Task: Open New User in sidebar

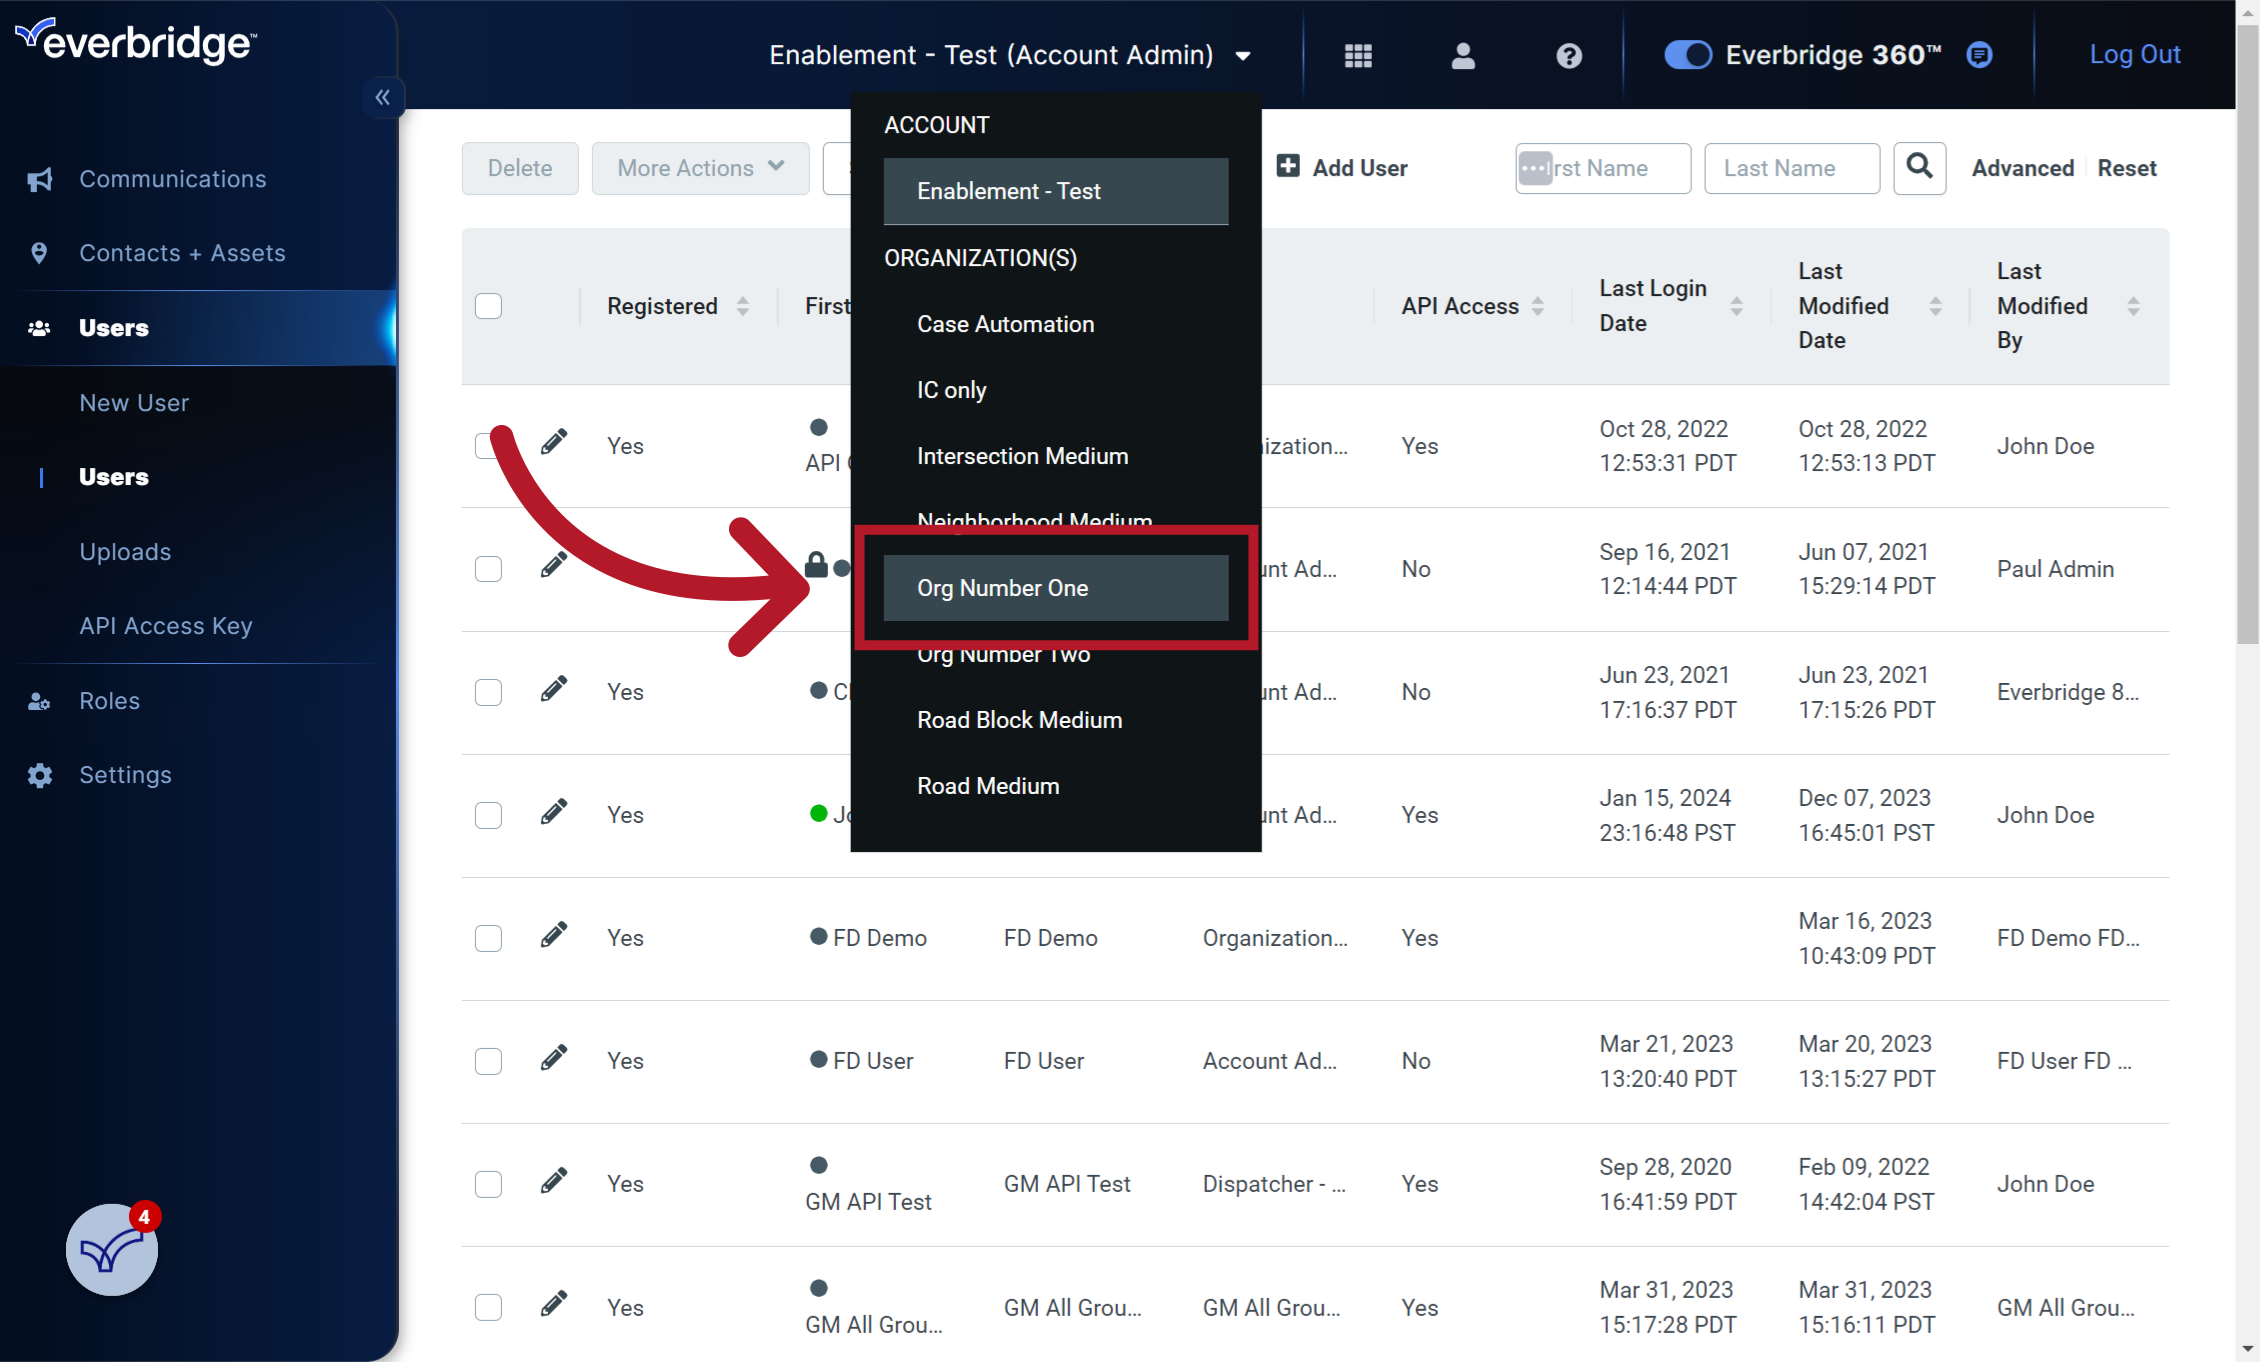Action: tap(134, 403)
